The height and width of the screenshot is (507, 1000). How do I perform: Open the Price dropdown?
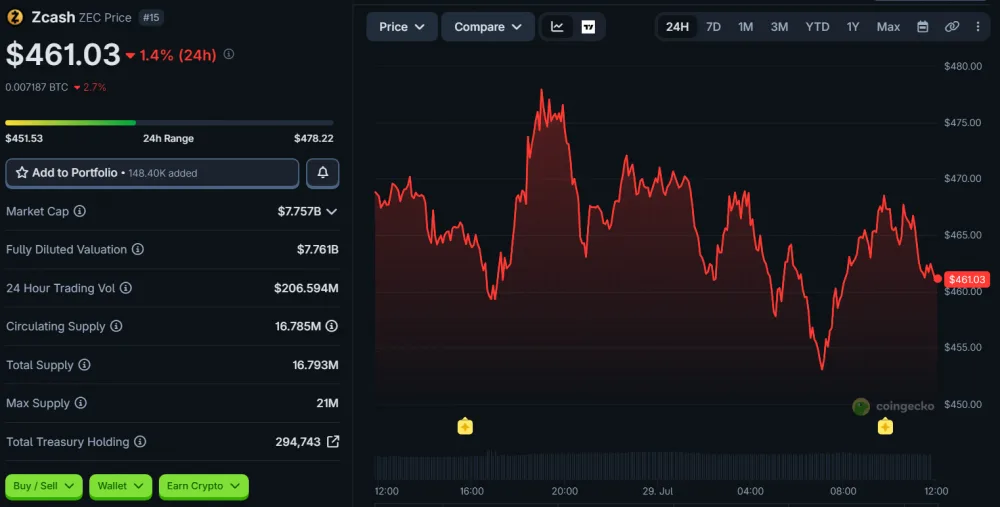point(402,27)
